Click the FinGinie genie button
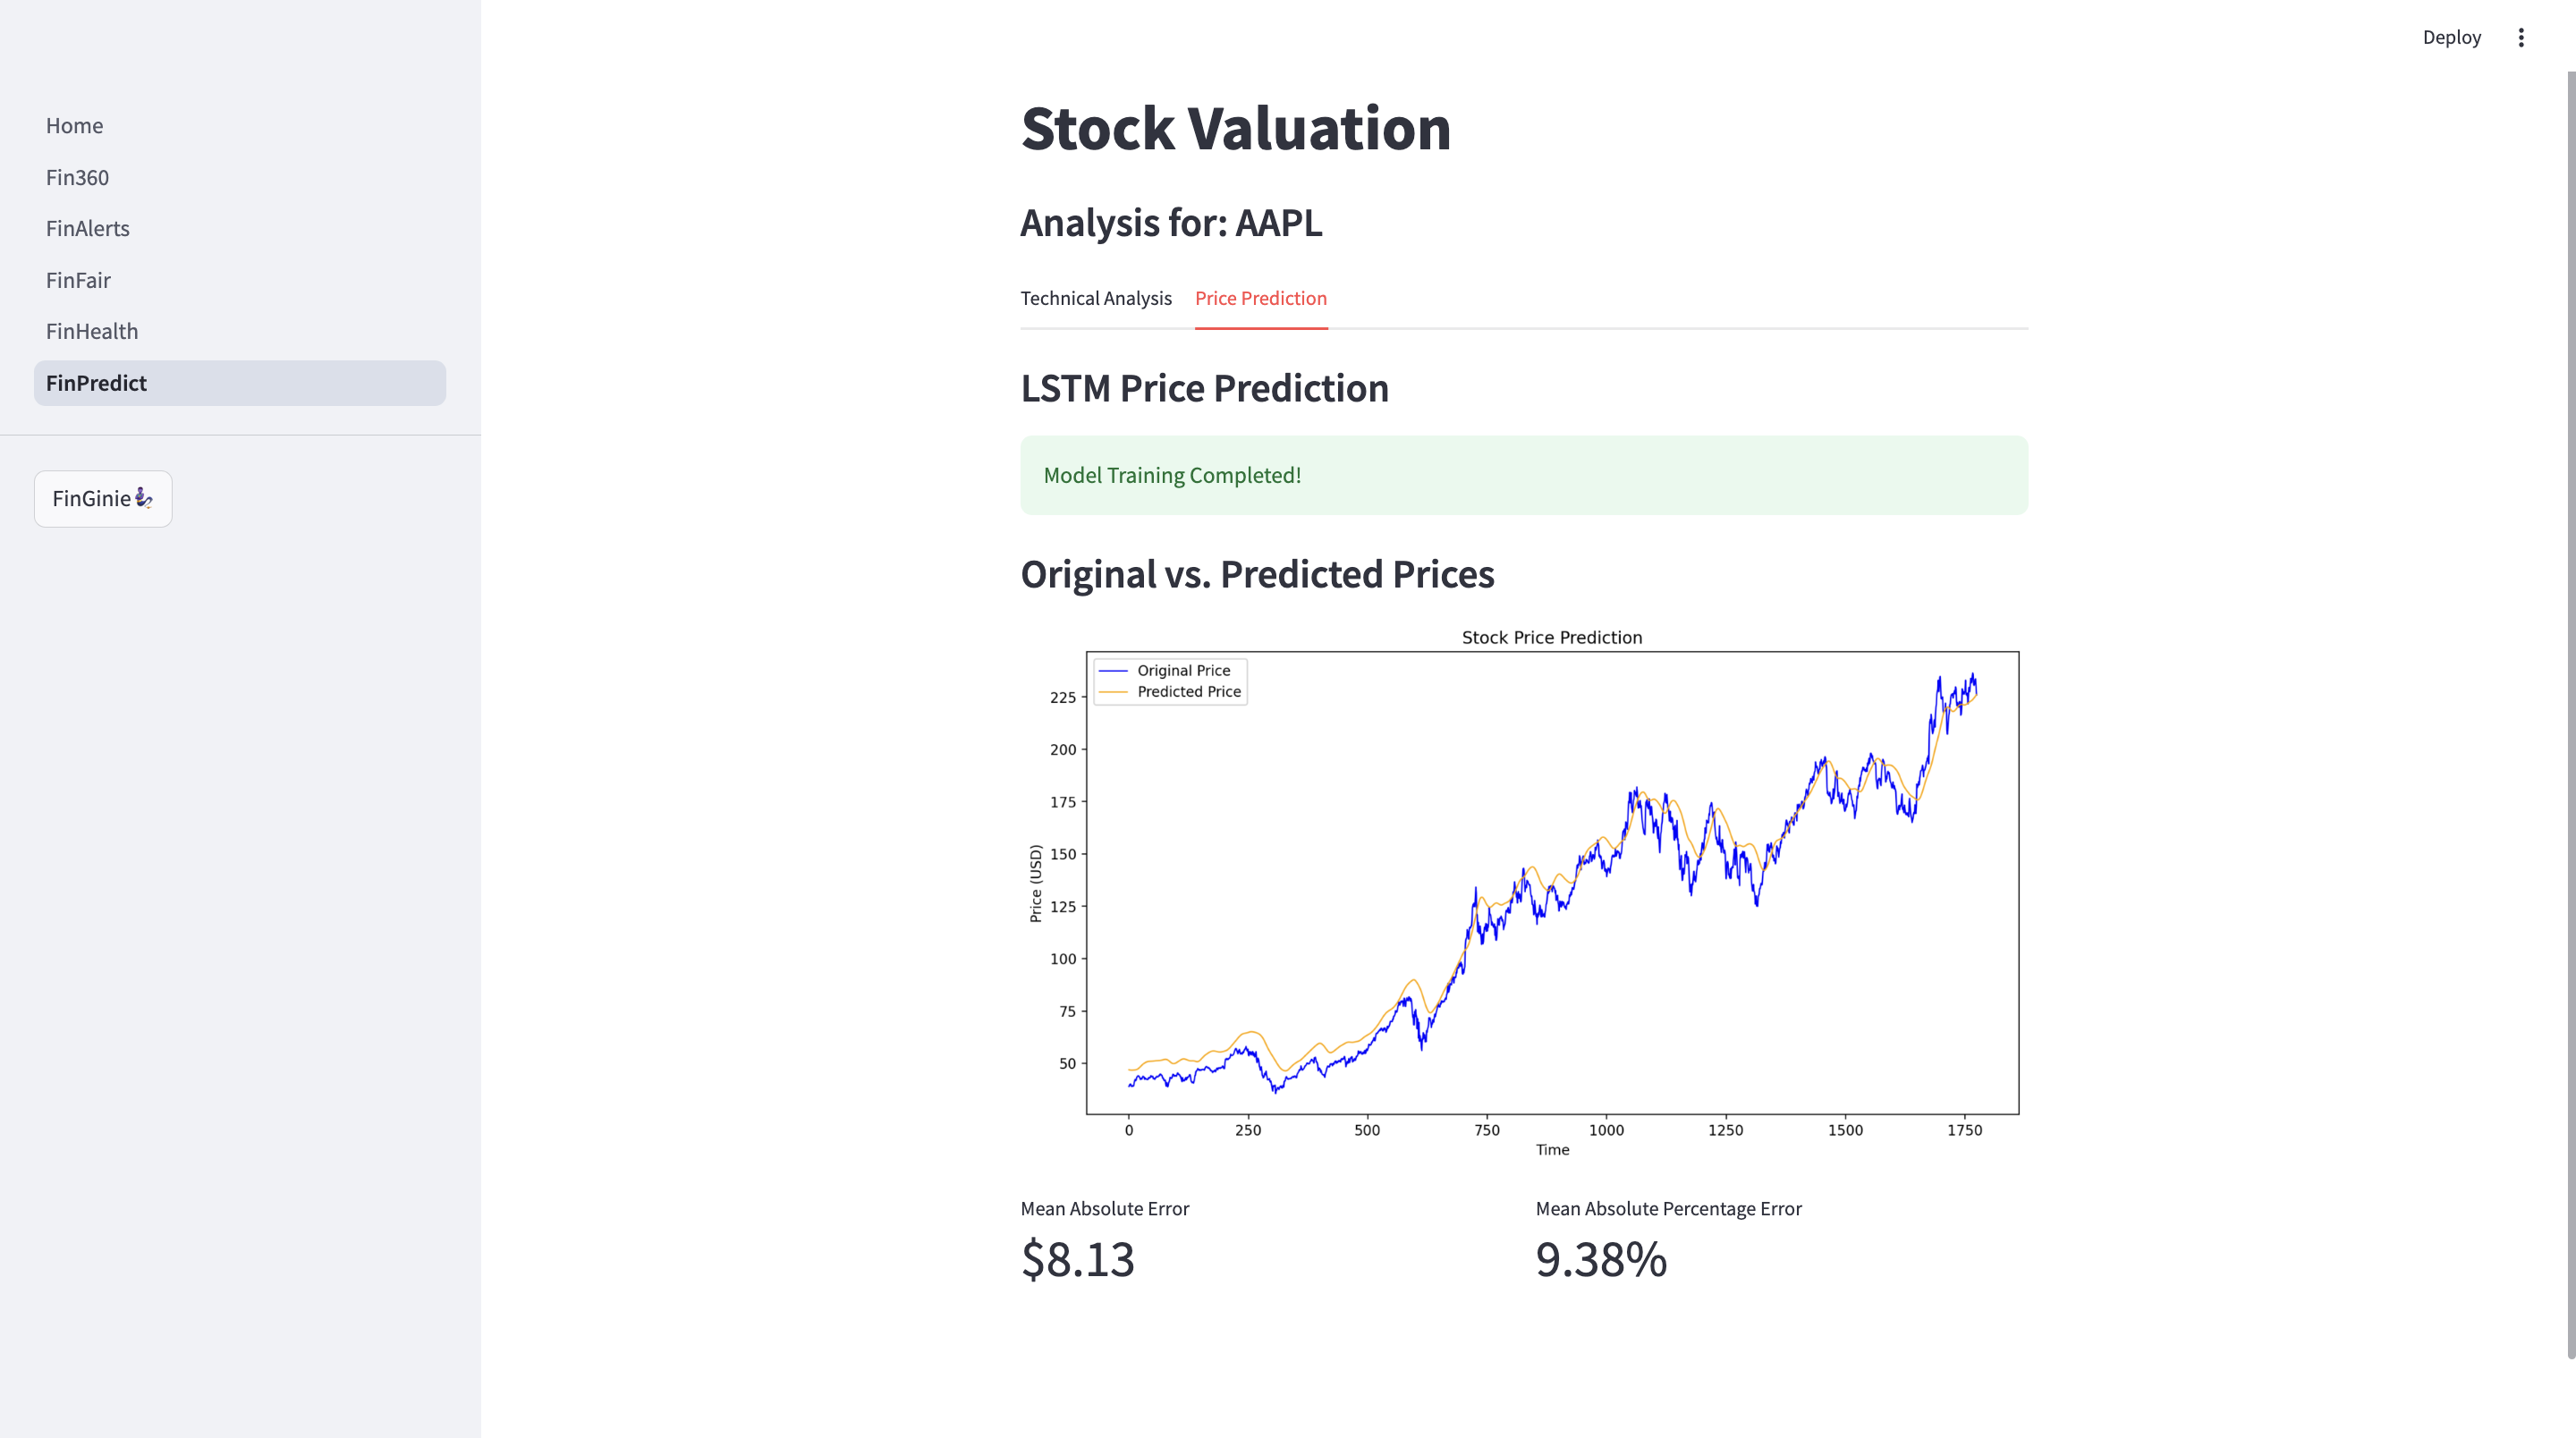Screen dimensions: 2576x1438 [x=103, y=498]
